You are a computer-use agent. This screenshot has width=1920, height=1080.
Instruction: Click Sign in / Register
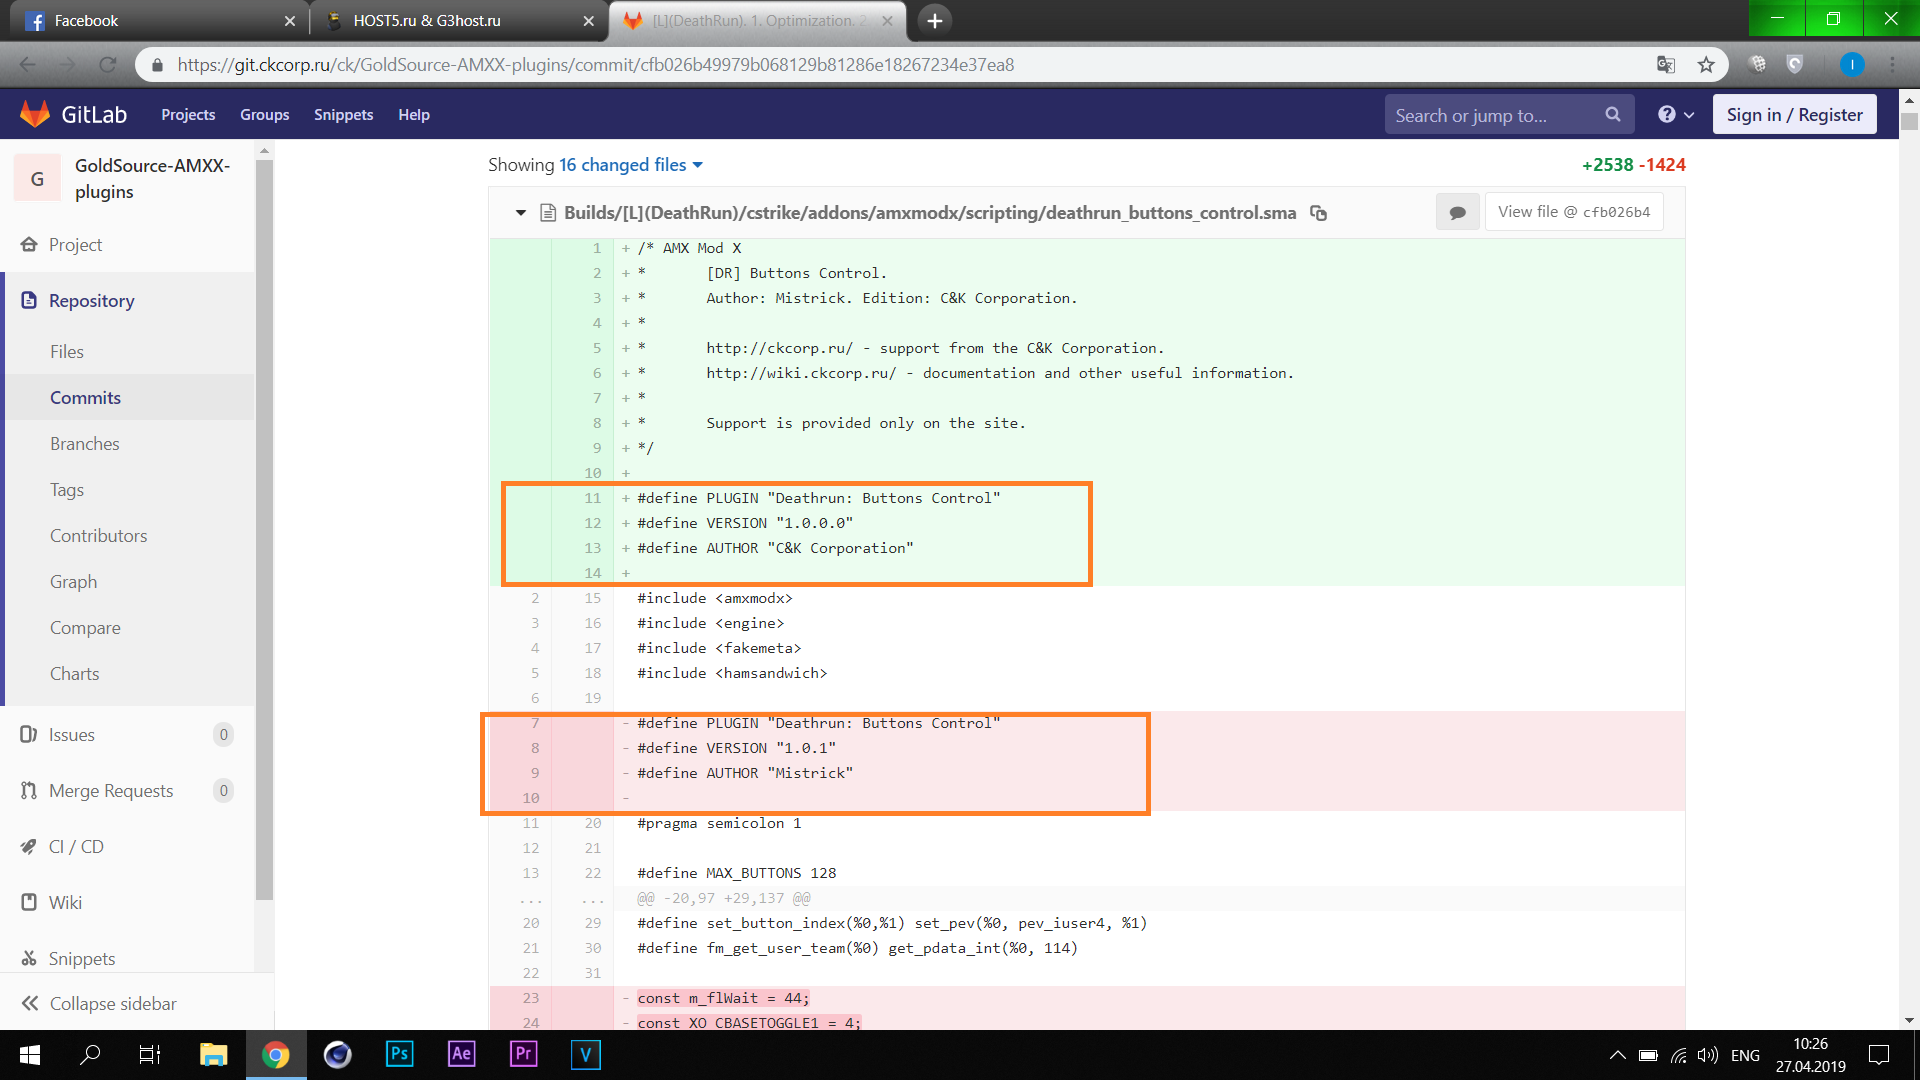(1794, 115)
